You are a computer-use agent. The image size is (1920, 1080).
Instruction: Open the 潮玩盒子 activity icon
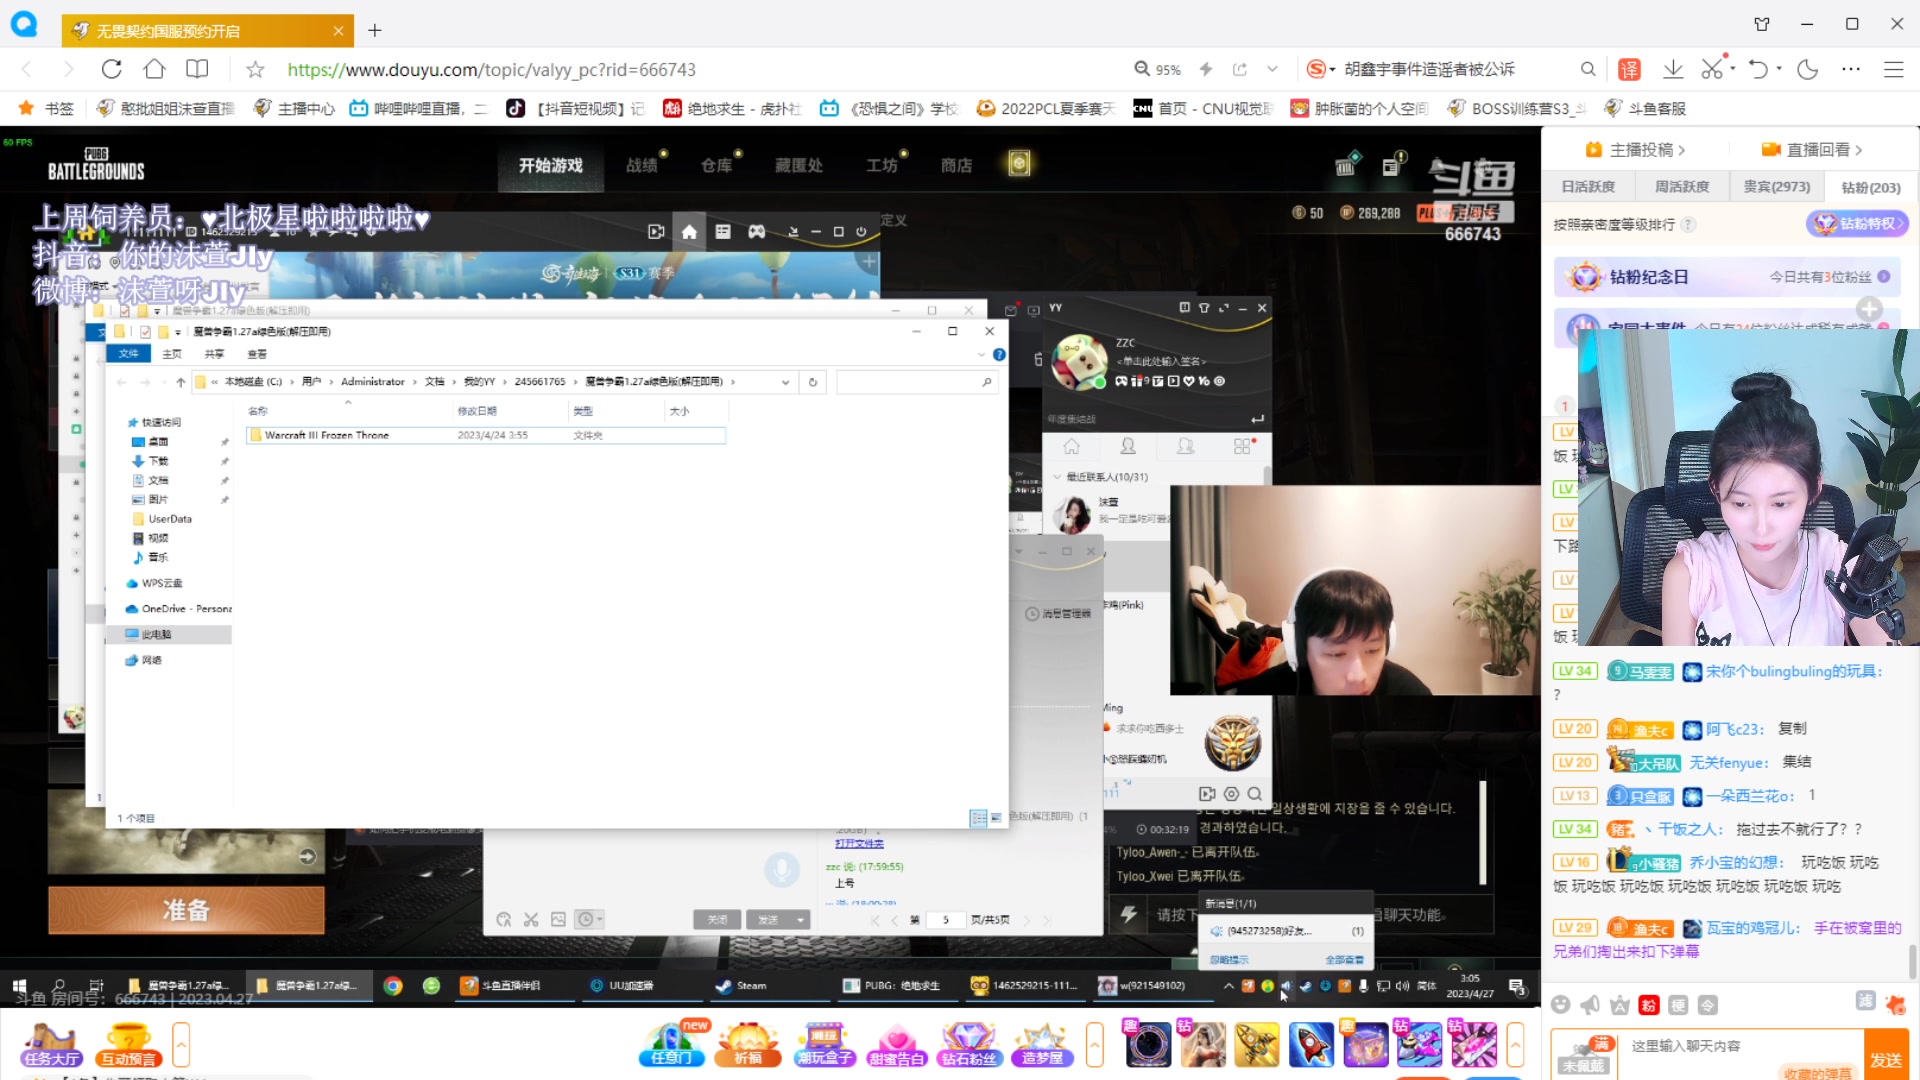click(824, 1045)
